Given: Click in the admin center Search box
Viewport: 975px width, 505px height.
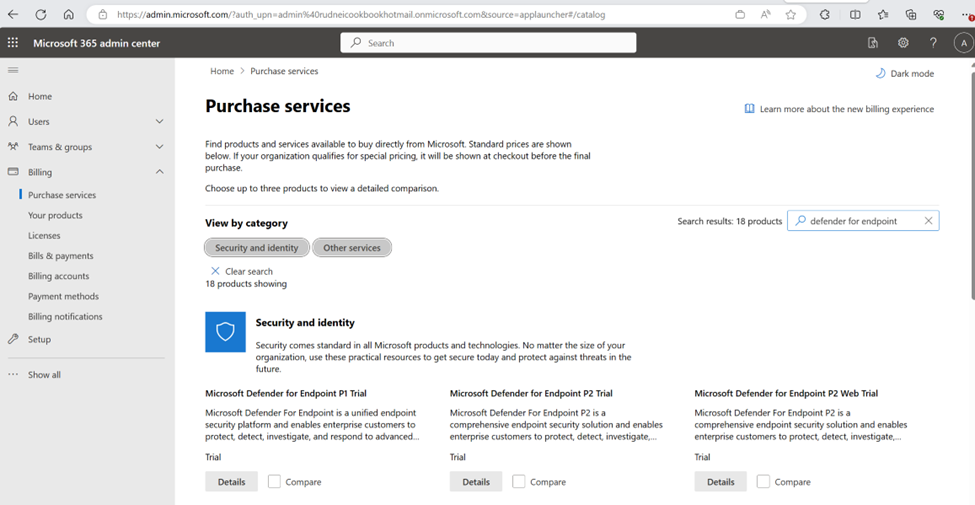Looking at the screenshot, I should (488, 43).
